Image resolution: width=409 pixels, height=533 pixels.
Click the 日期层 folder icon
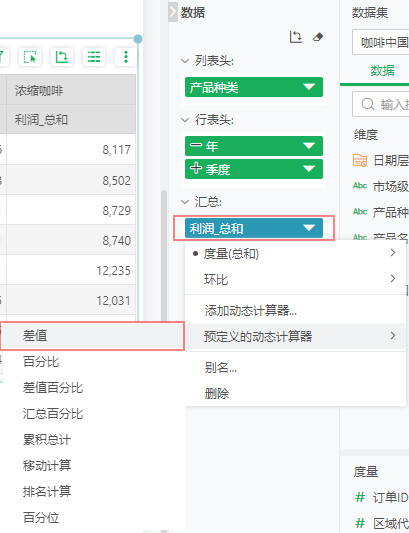point(360,160)
